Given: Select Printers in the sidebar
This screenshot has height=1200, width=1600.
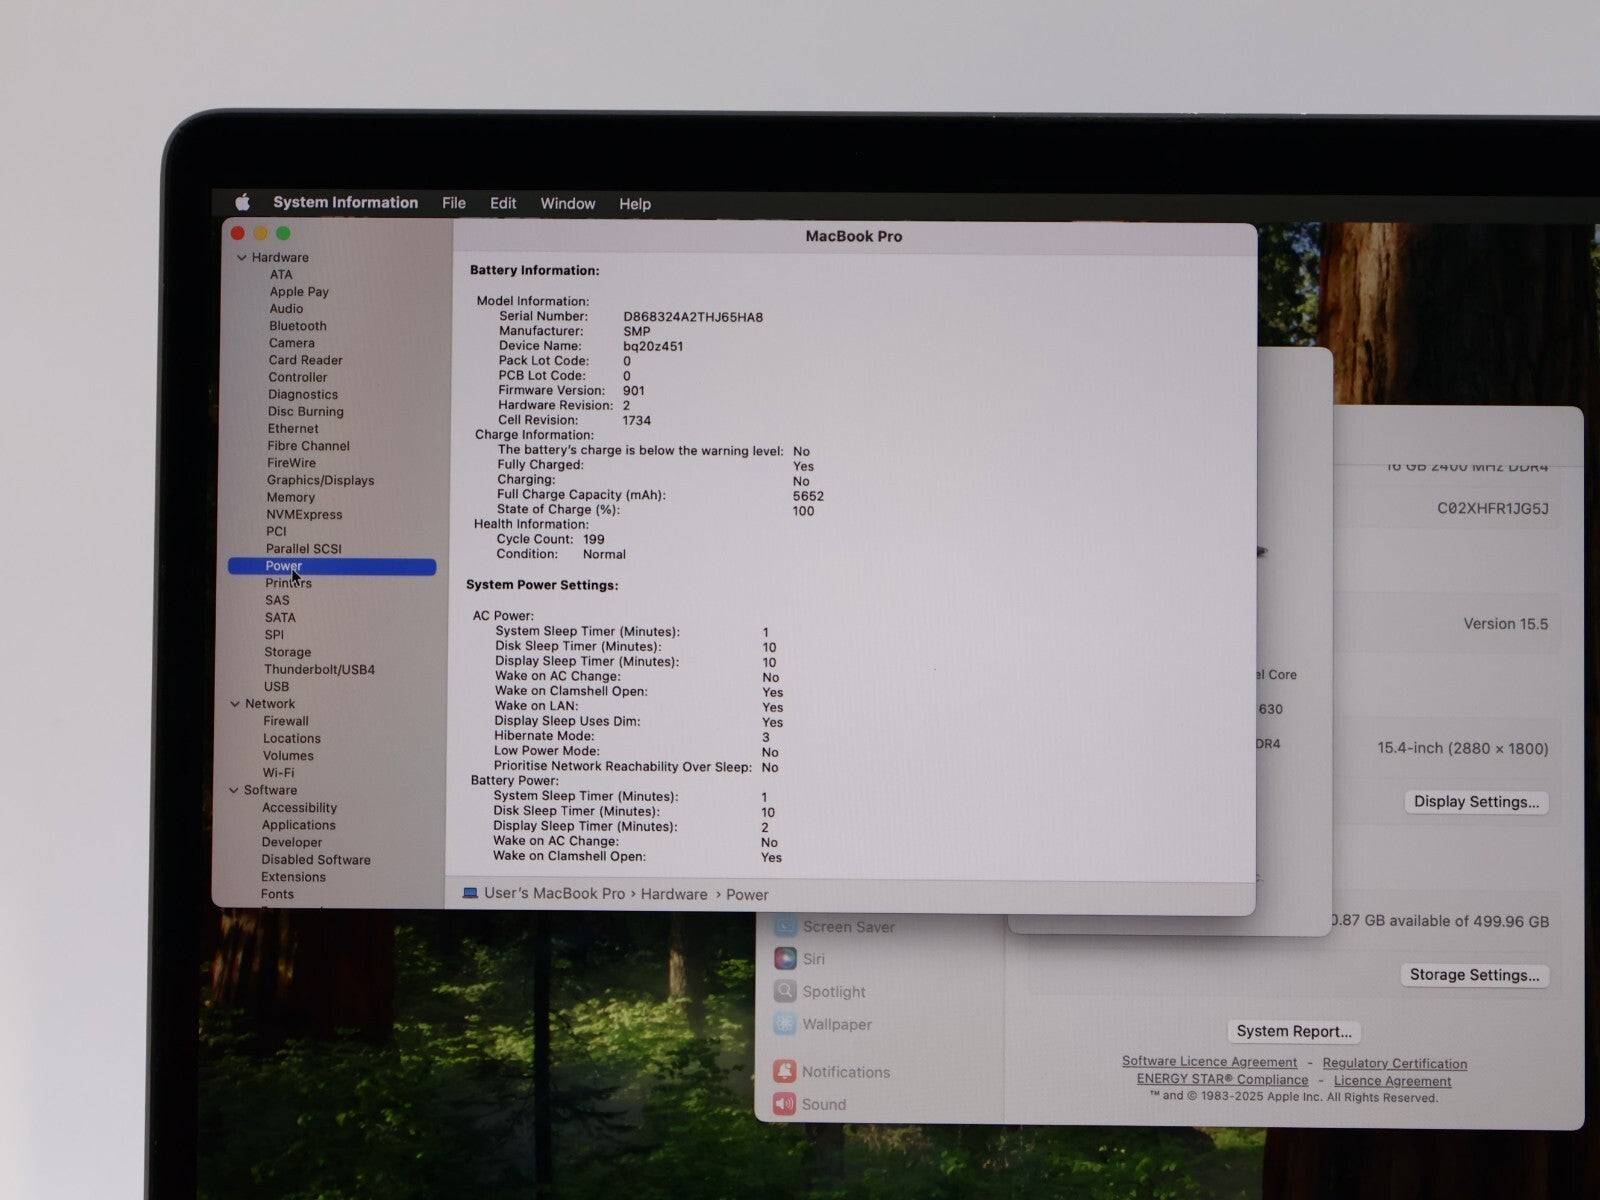Looking at the screenshot, I should 288,583.
